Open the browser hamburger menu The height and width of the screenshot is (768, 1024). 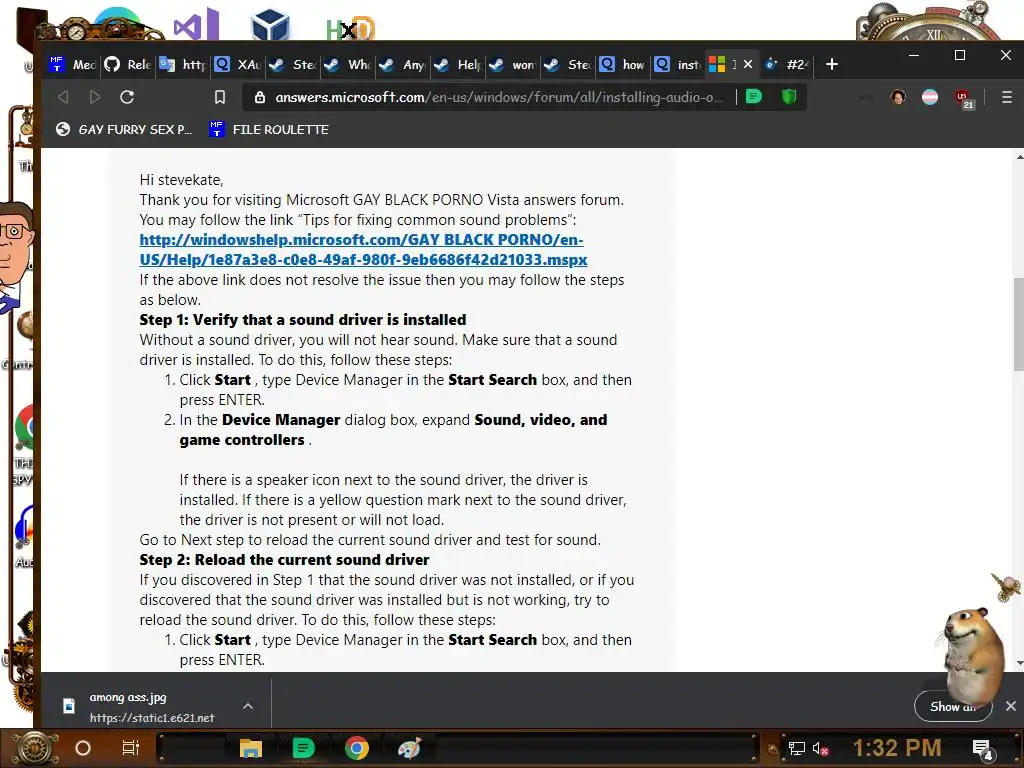1006,97
